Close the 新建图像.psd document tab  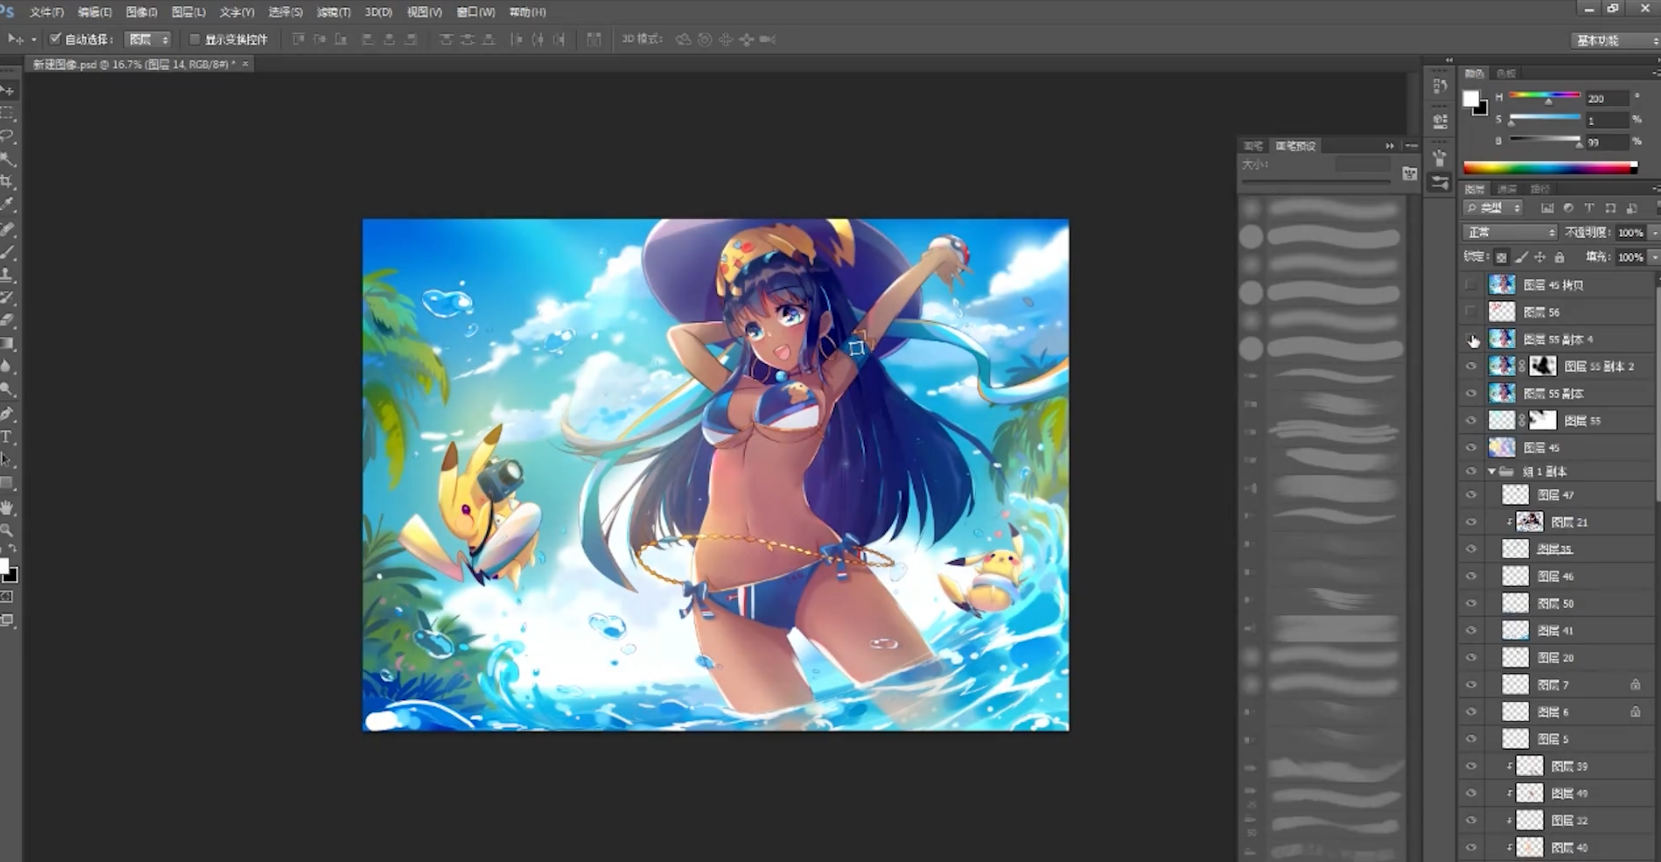245,64
